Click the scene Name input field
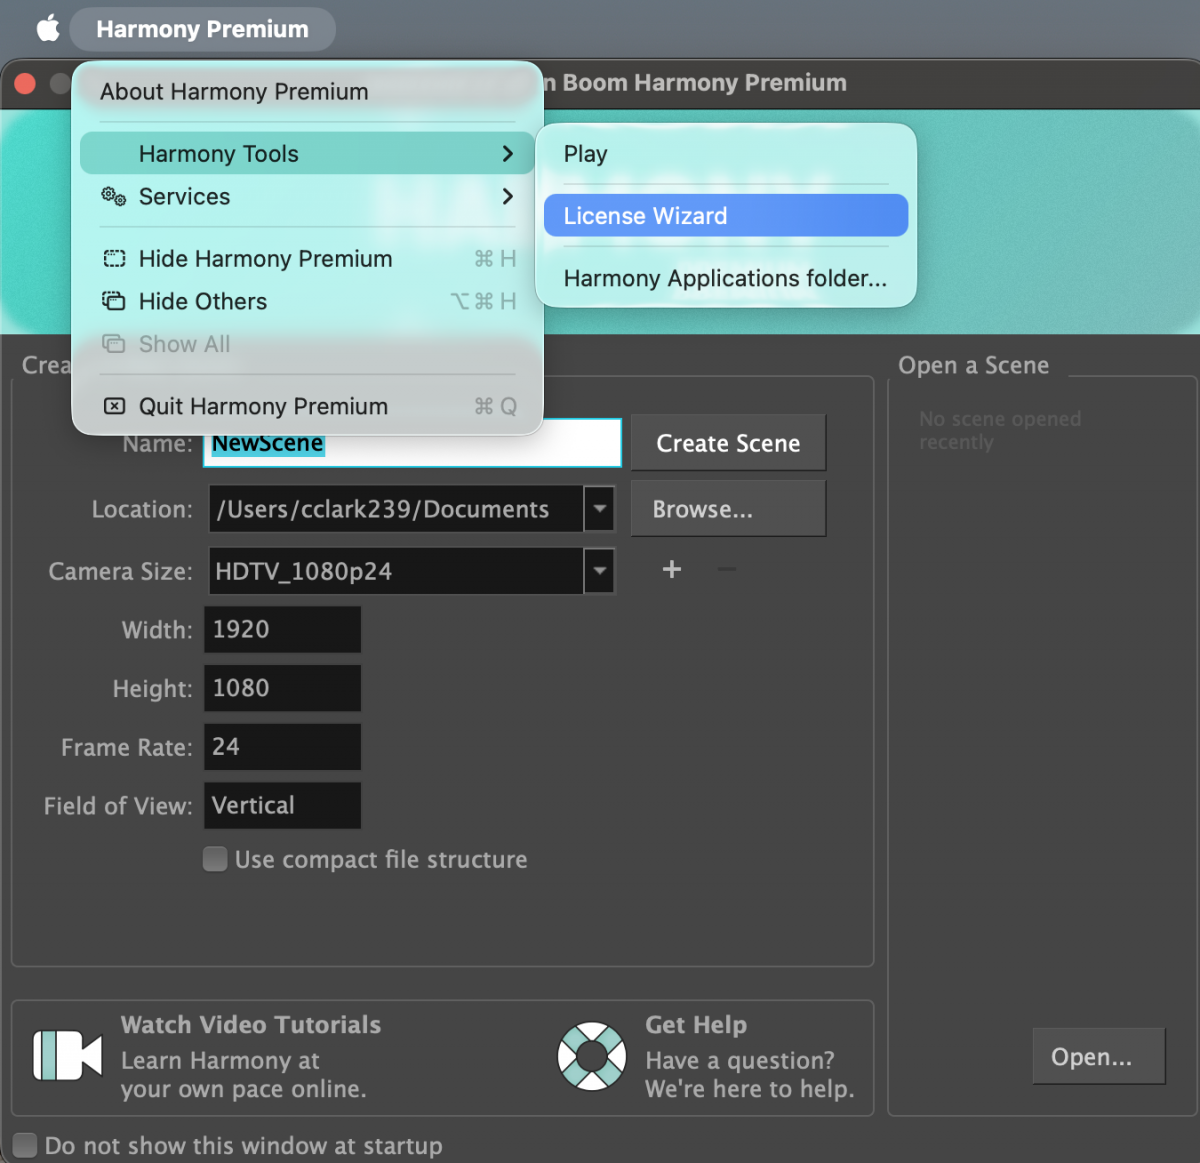 pyautogui.click(x=413, y=443)
